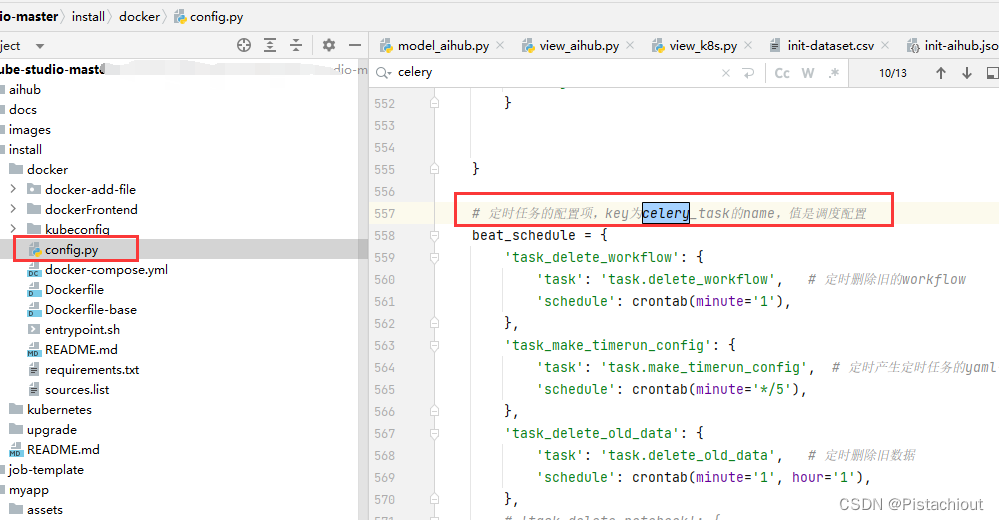Image resolution: width=999 pixels, height=520 pixels.
Task: Select docs folder in tree
Action: coord(23,110)
